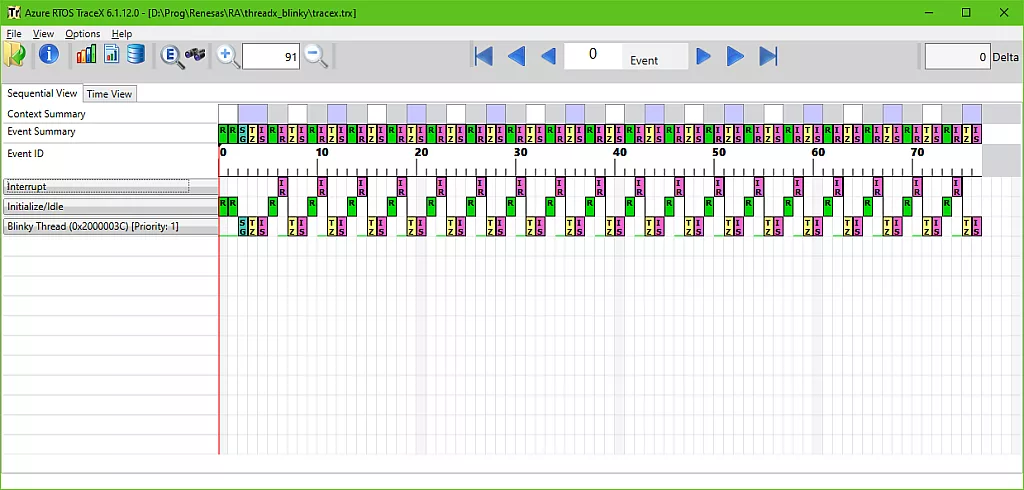
Task: Select IR interrupt event at event 10
Action: pyautogui.click(x=322, y=187)
